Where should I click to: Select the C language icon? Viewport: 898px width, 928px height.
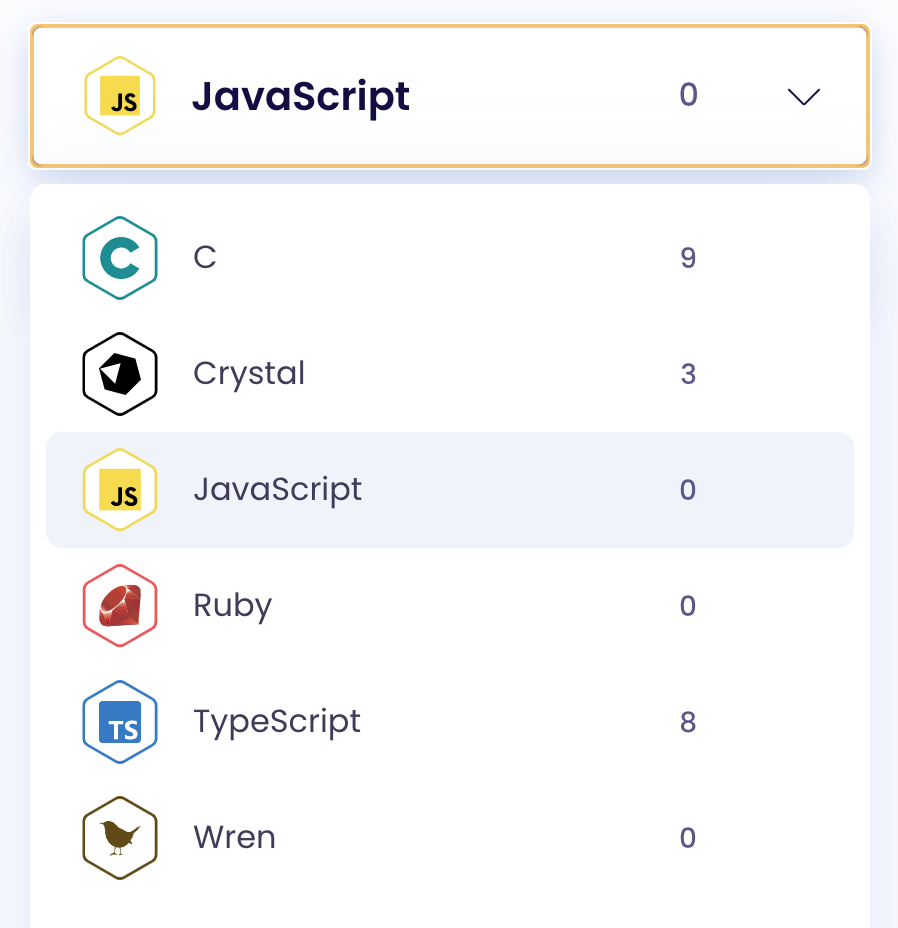(x=120, y=257)
